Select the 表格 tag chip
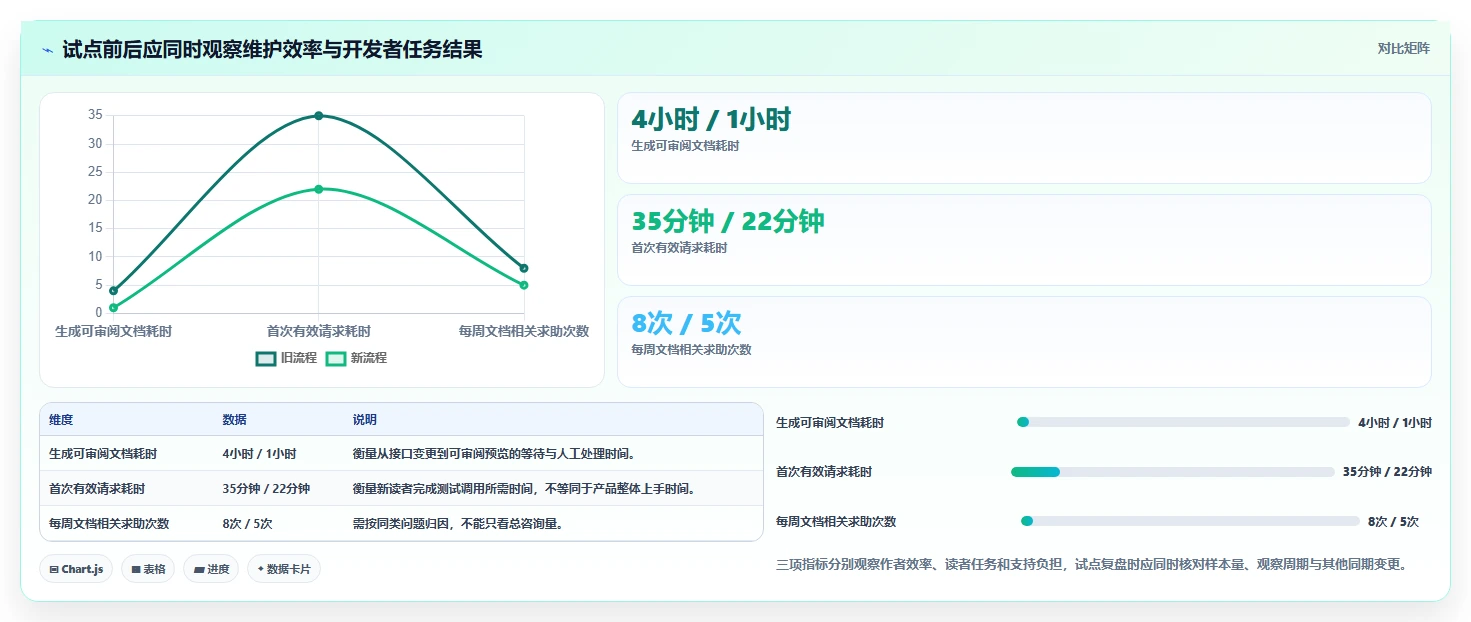 point(148,569)
